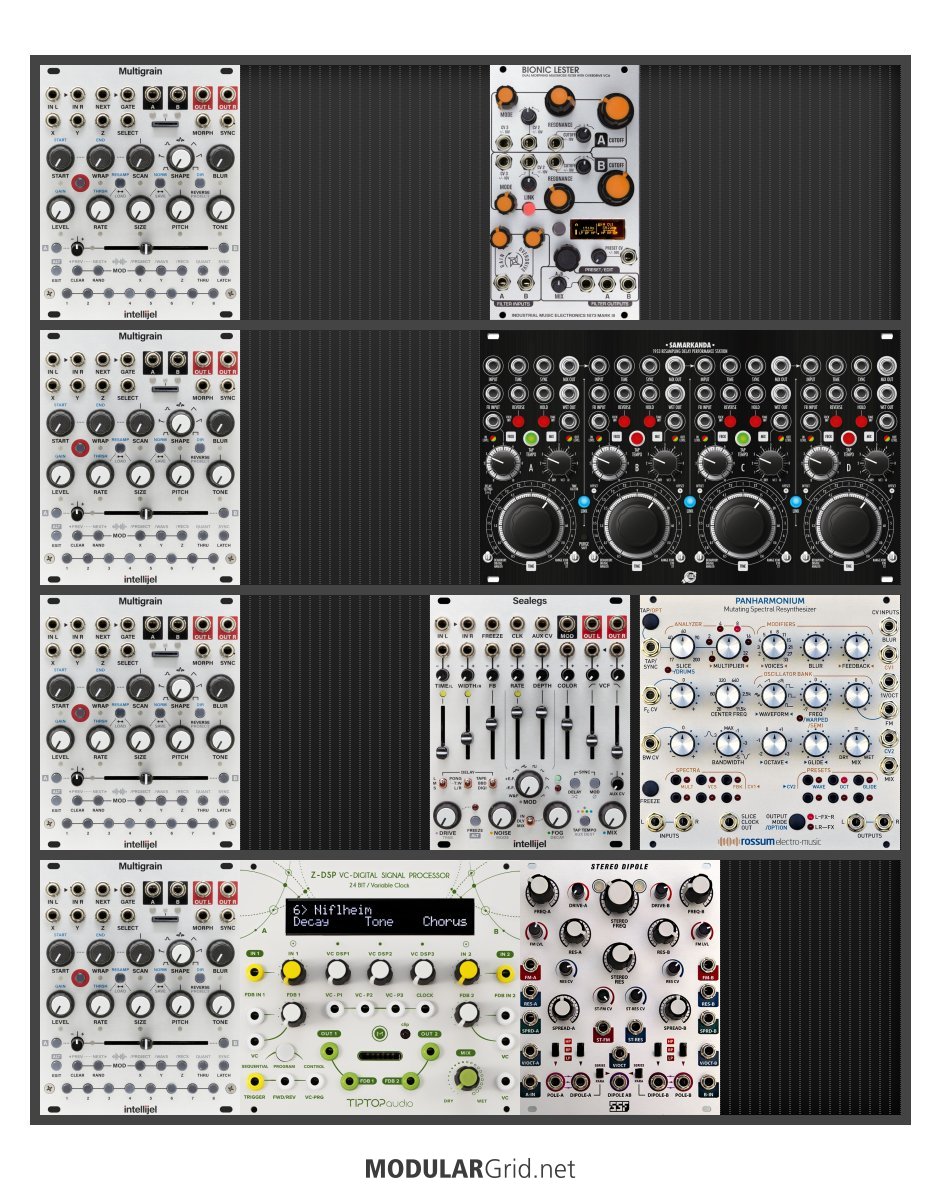Click the Panharmonium TAP/SYNC jack
This screenshot has width=941, height=1190.
tap(651, 648)
